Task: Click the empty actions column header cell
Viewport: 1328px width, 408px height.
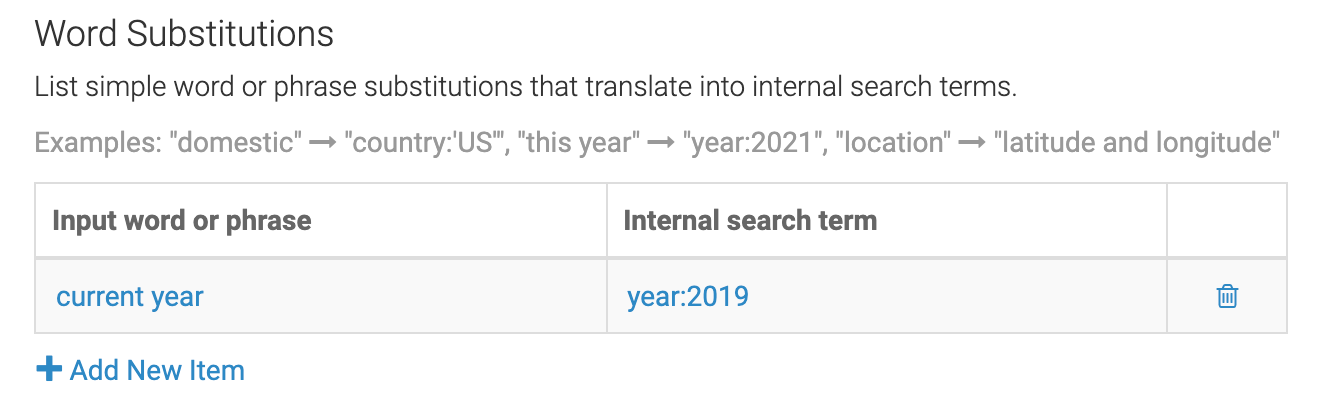Action: (x=1227, y=220)
